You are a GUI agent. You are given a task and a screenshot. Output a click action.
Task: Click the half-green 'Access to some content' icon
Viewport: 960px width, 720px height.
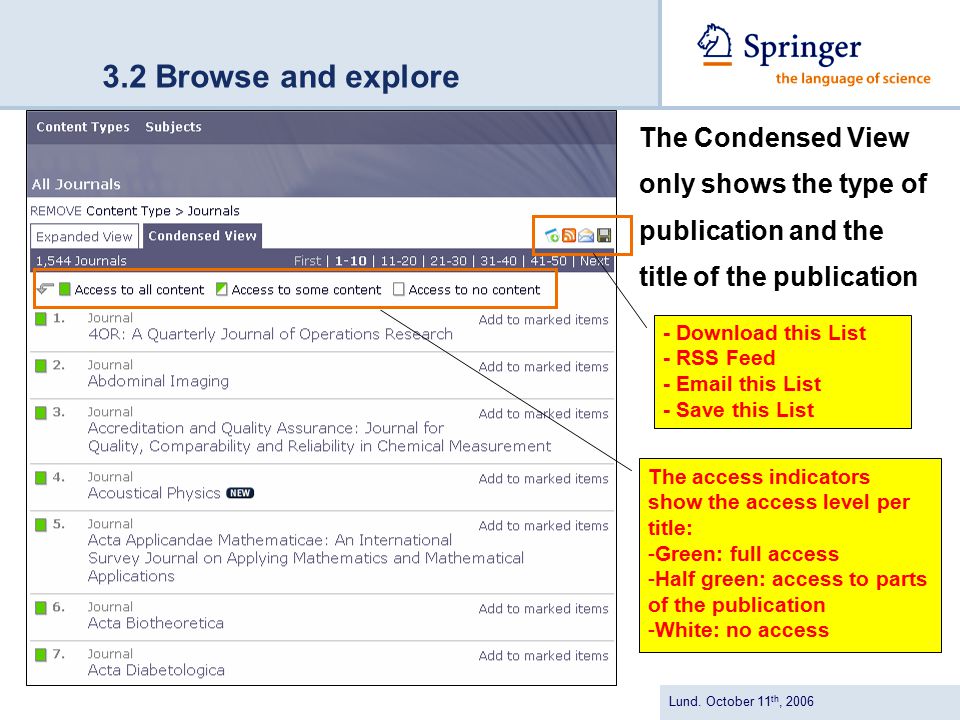[222, 289]
